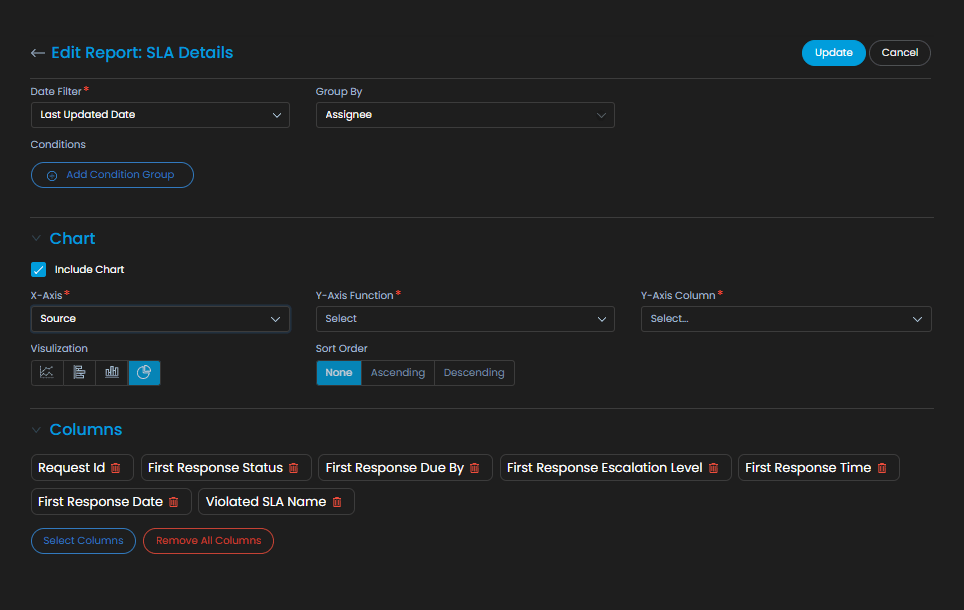Open the Y-Axis Column dropdown
This screenshot has width=964, height=610.
(x=786, y=319)
